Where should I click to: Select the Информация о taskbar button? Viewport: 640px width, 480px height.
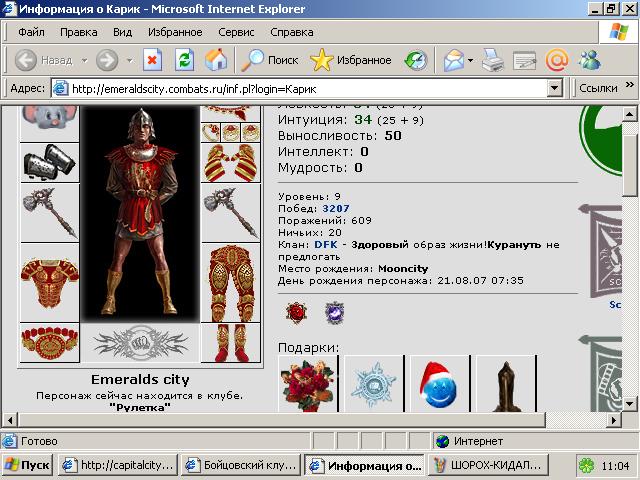(x=364, y=465)
